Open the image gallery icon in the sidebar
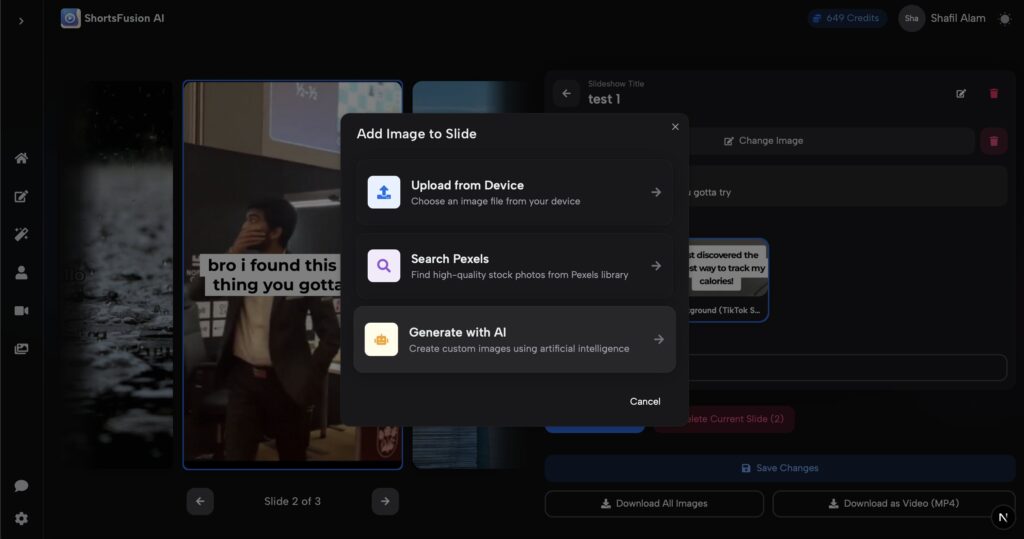 tap(21, 349)
